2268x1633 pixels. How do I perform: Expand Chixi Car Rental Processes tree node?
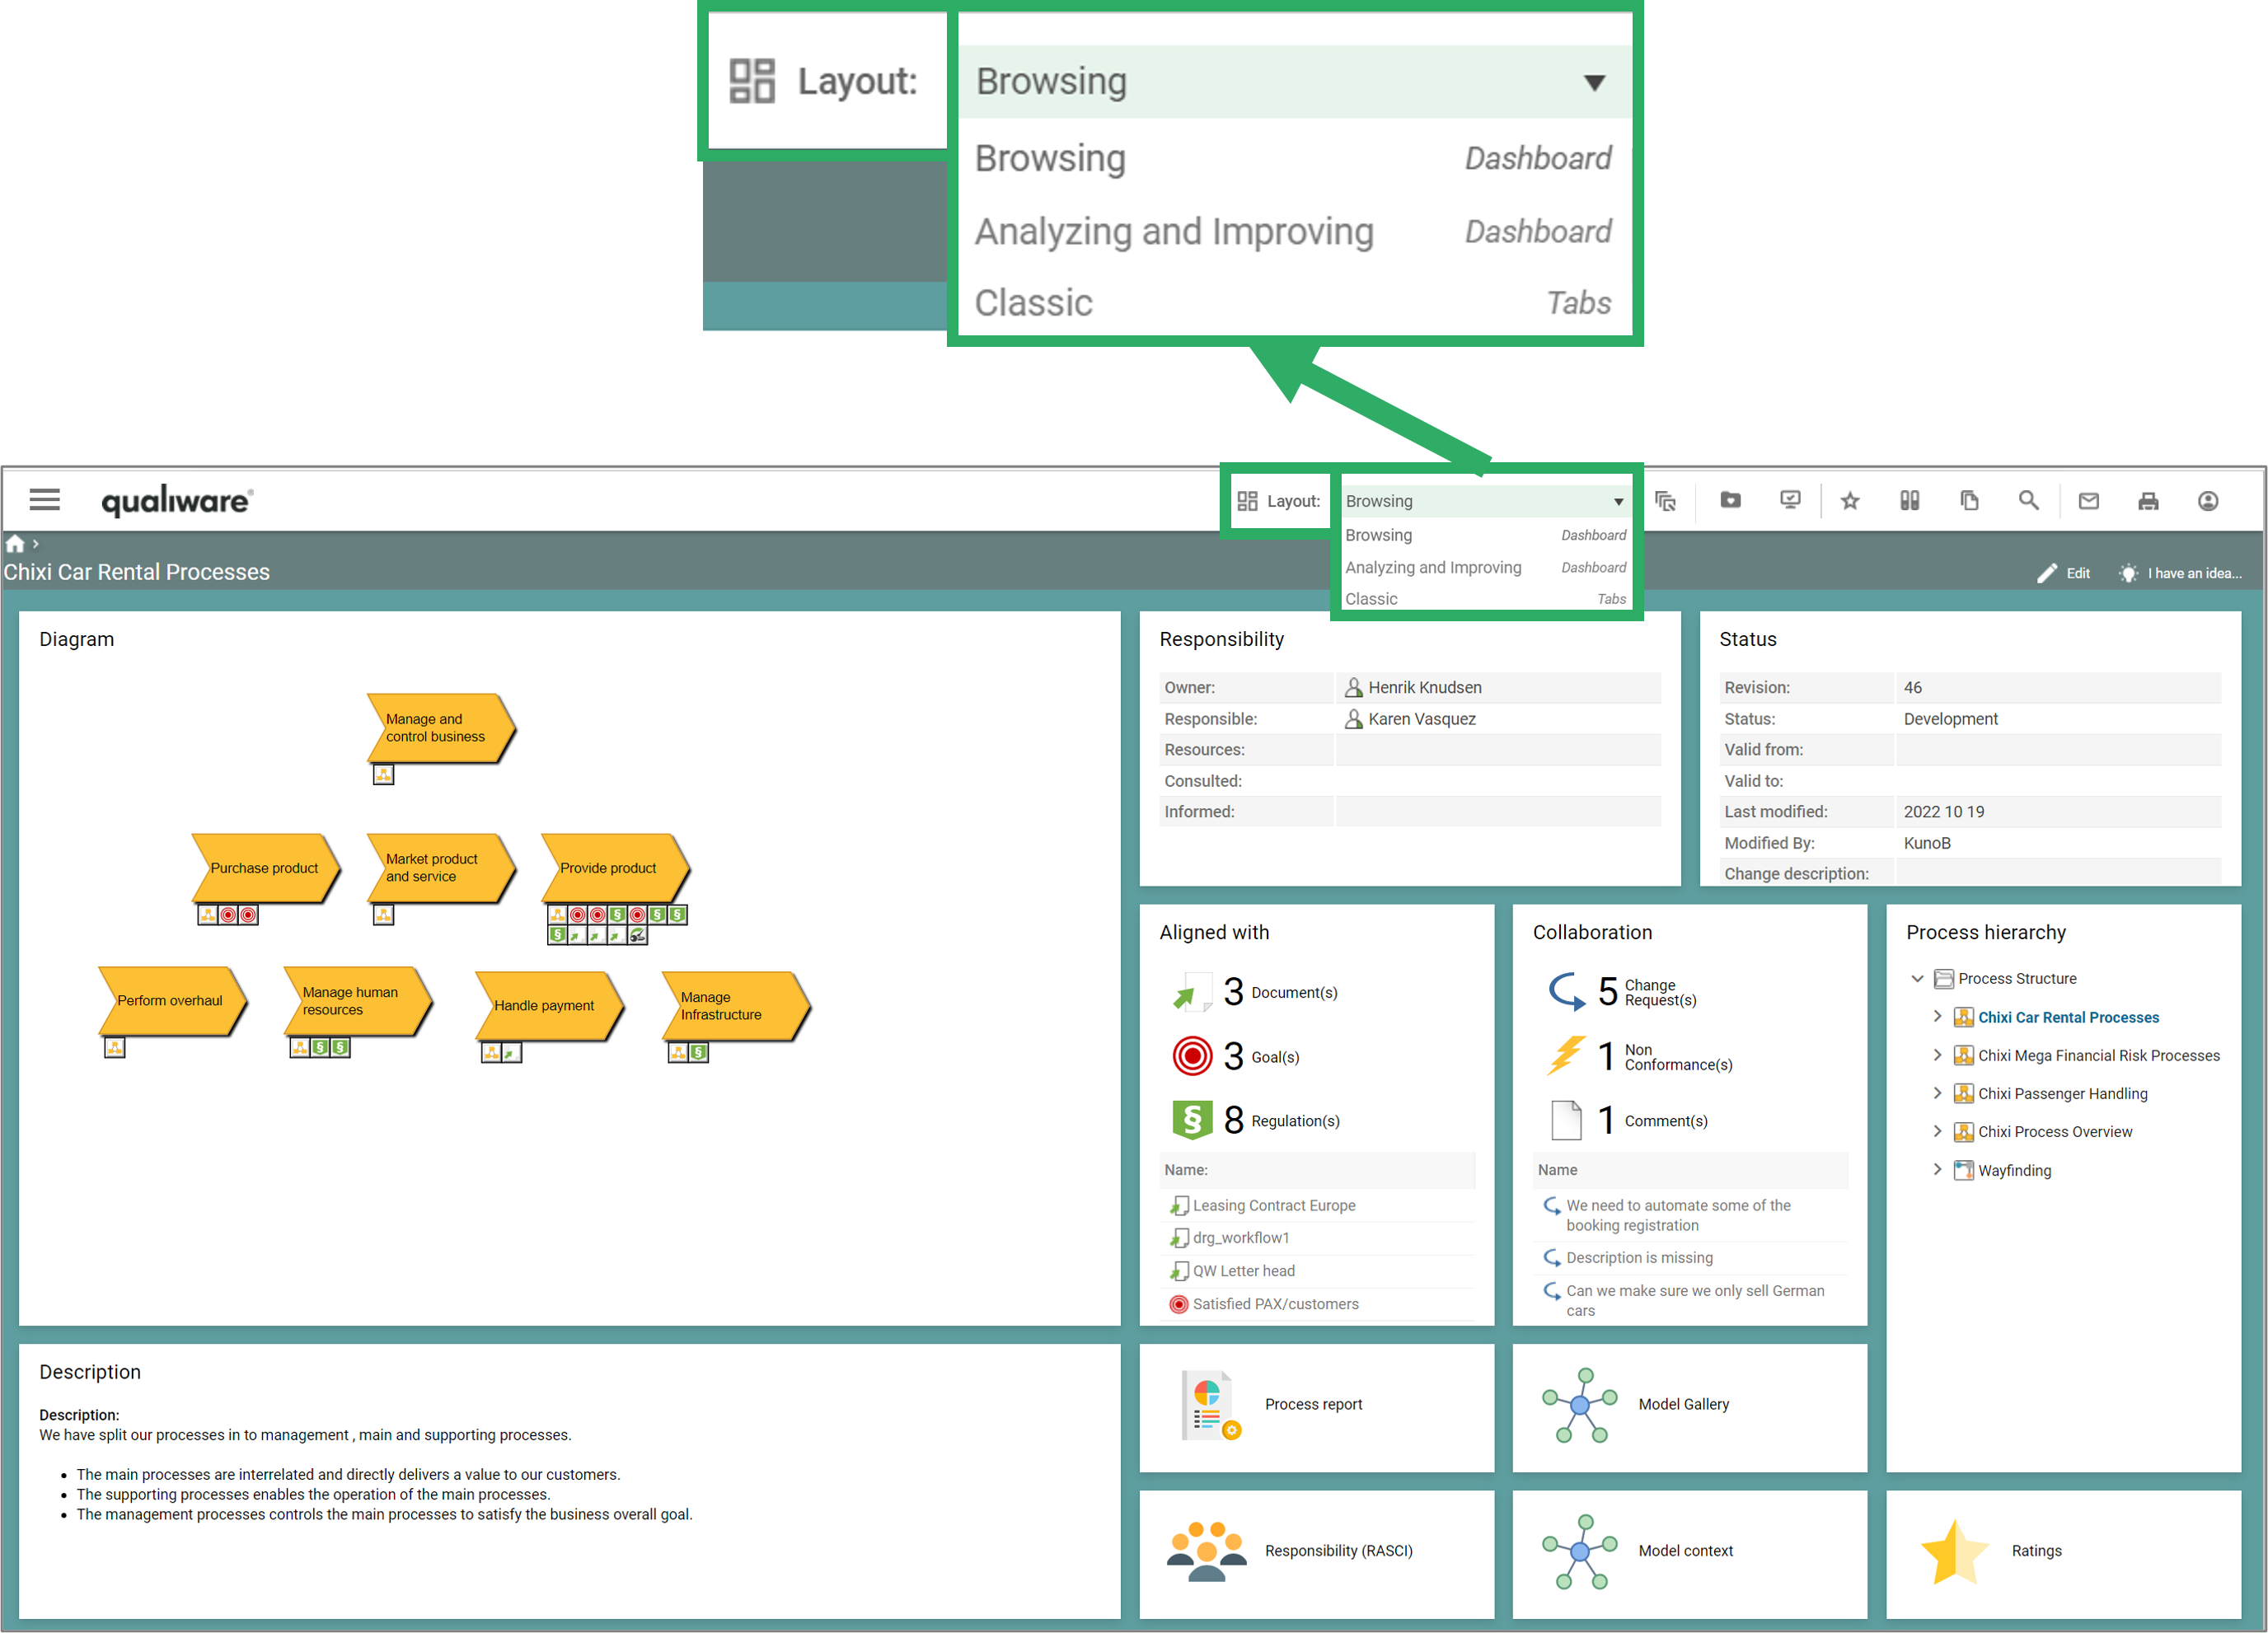[1937, 1016]
